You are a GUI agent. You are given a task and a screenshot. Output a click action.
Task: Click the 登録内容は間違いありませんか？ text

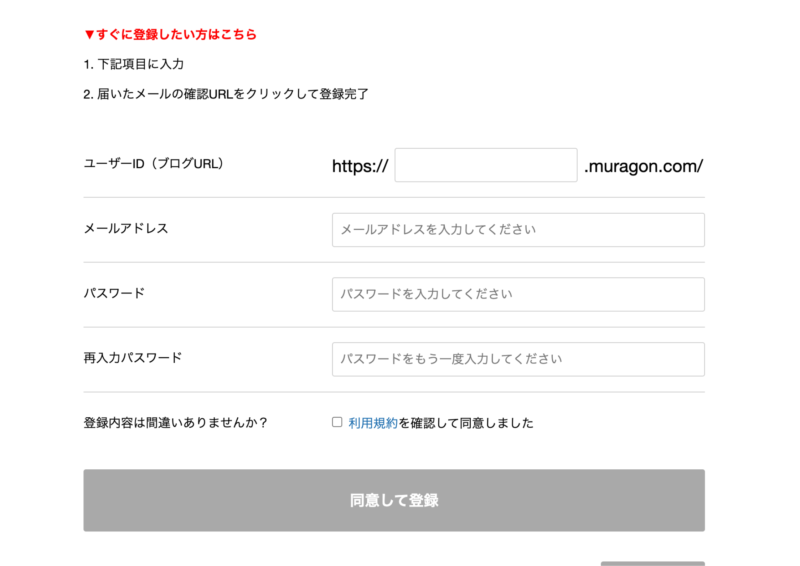175,423
